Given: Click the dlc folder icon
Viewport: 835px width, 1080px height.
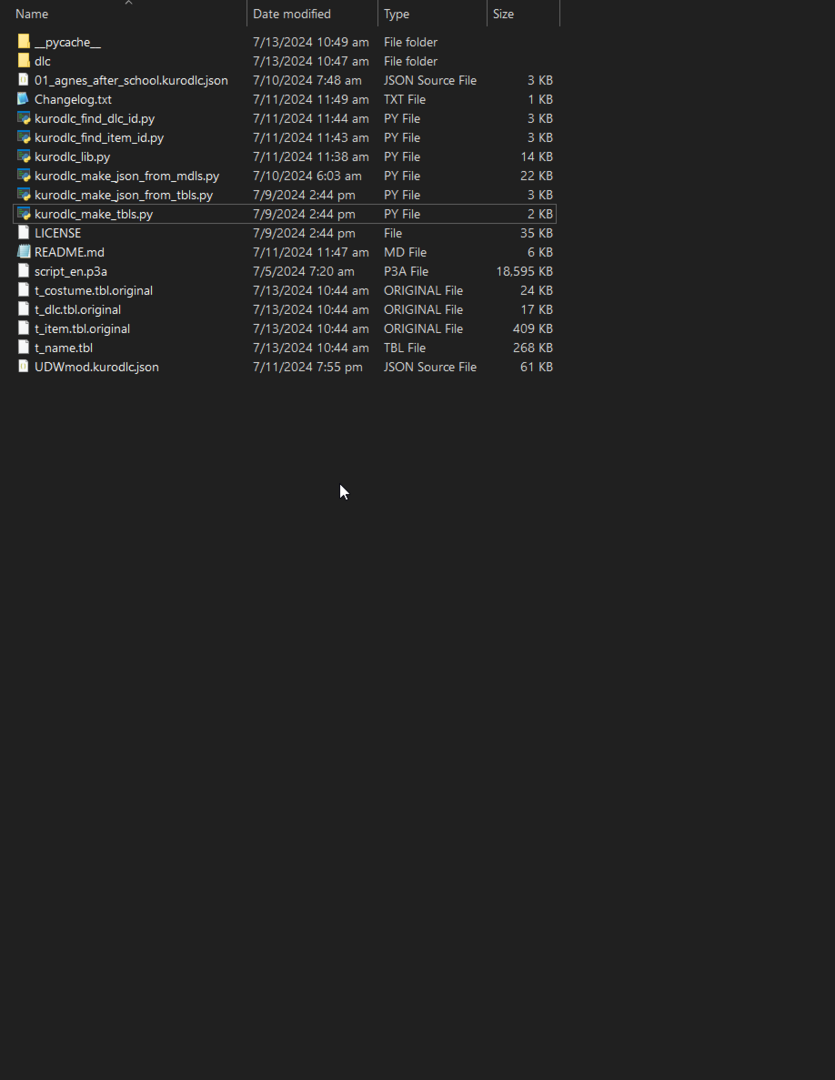Looking at the screenshot, I should (x=23, y=61).
